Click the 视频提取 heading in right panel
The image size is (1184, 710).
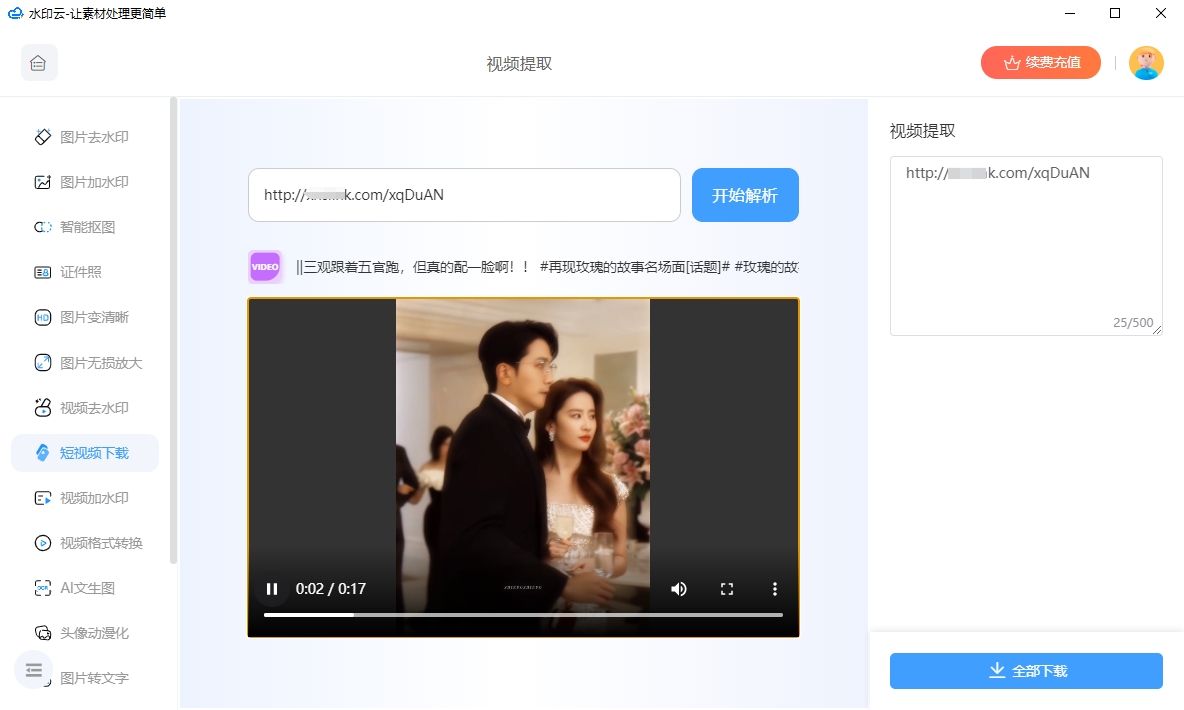click(923, 131)
